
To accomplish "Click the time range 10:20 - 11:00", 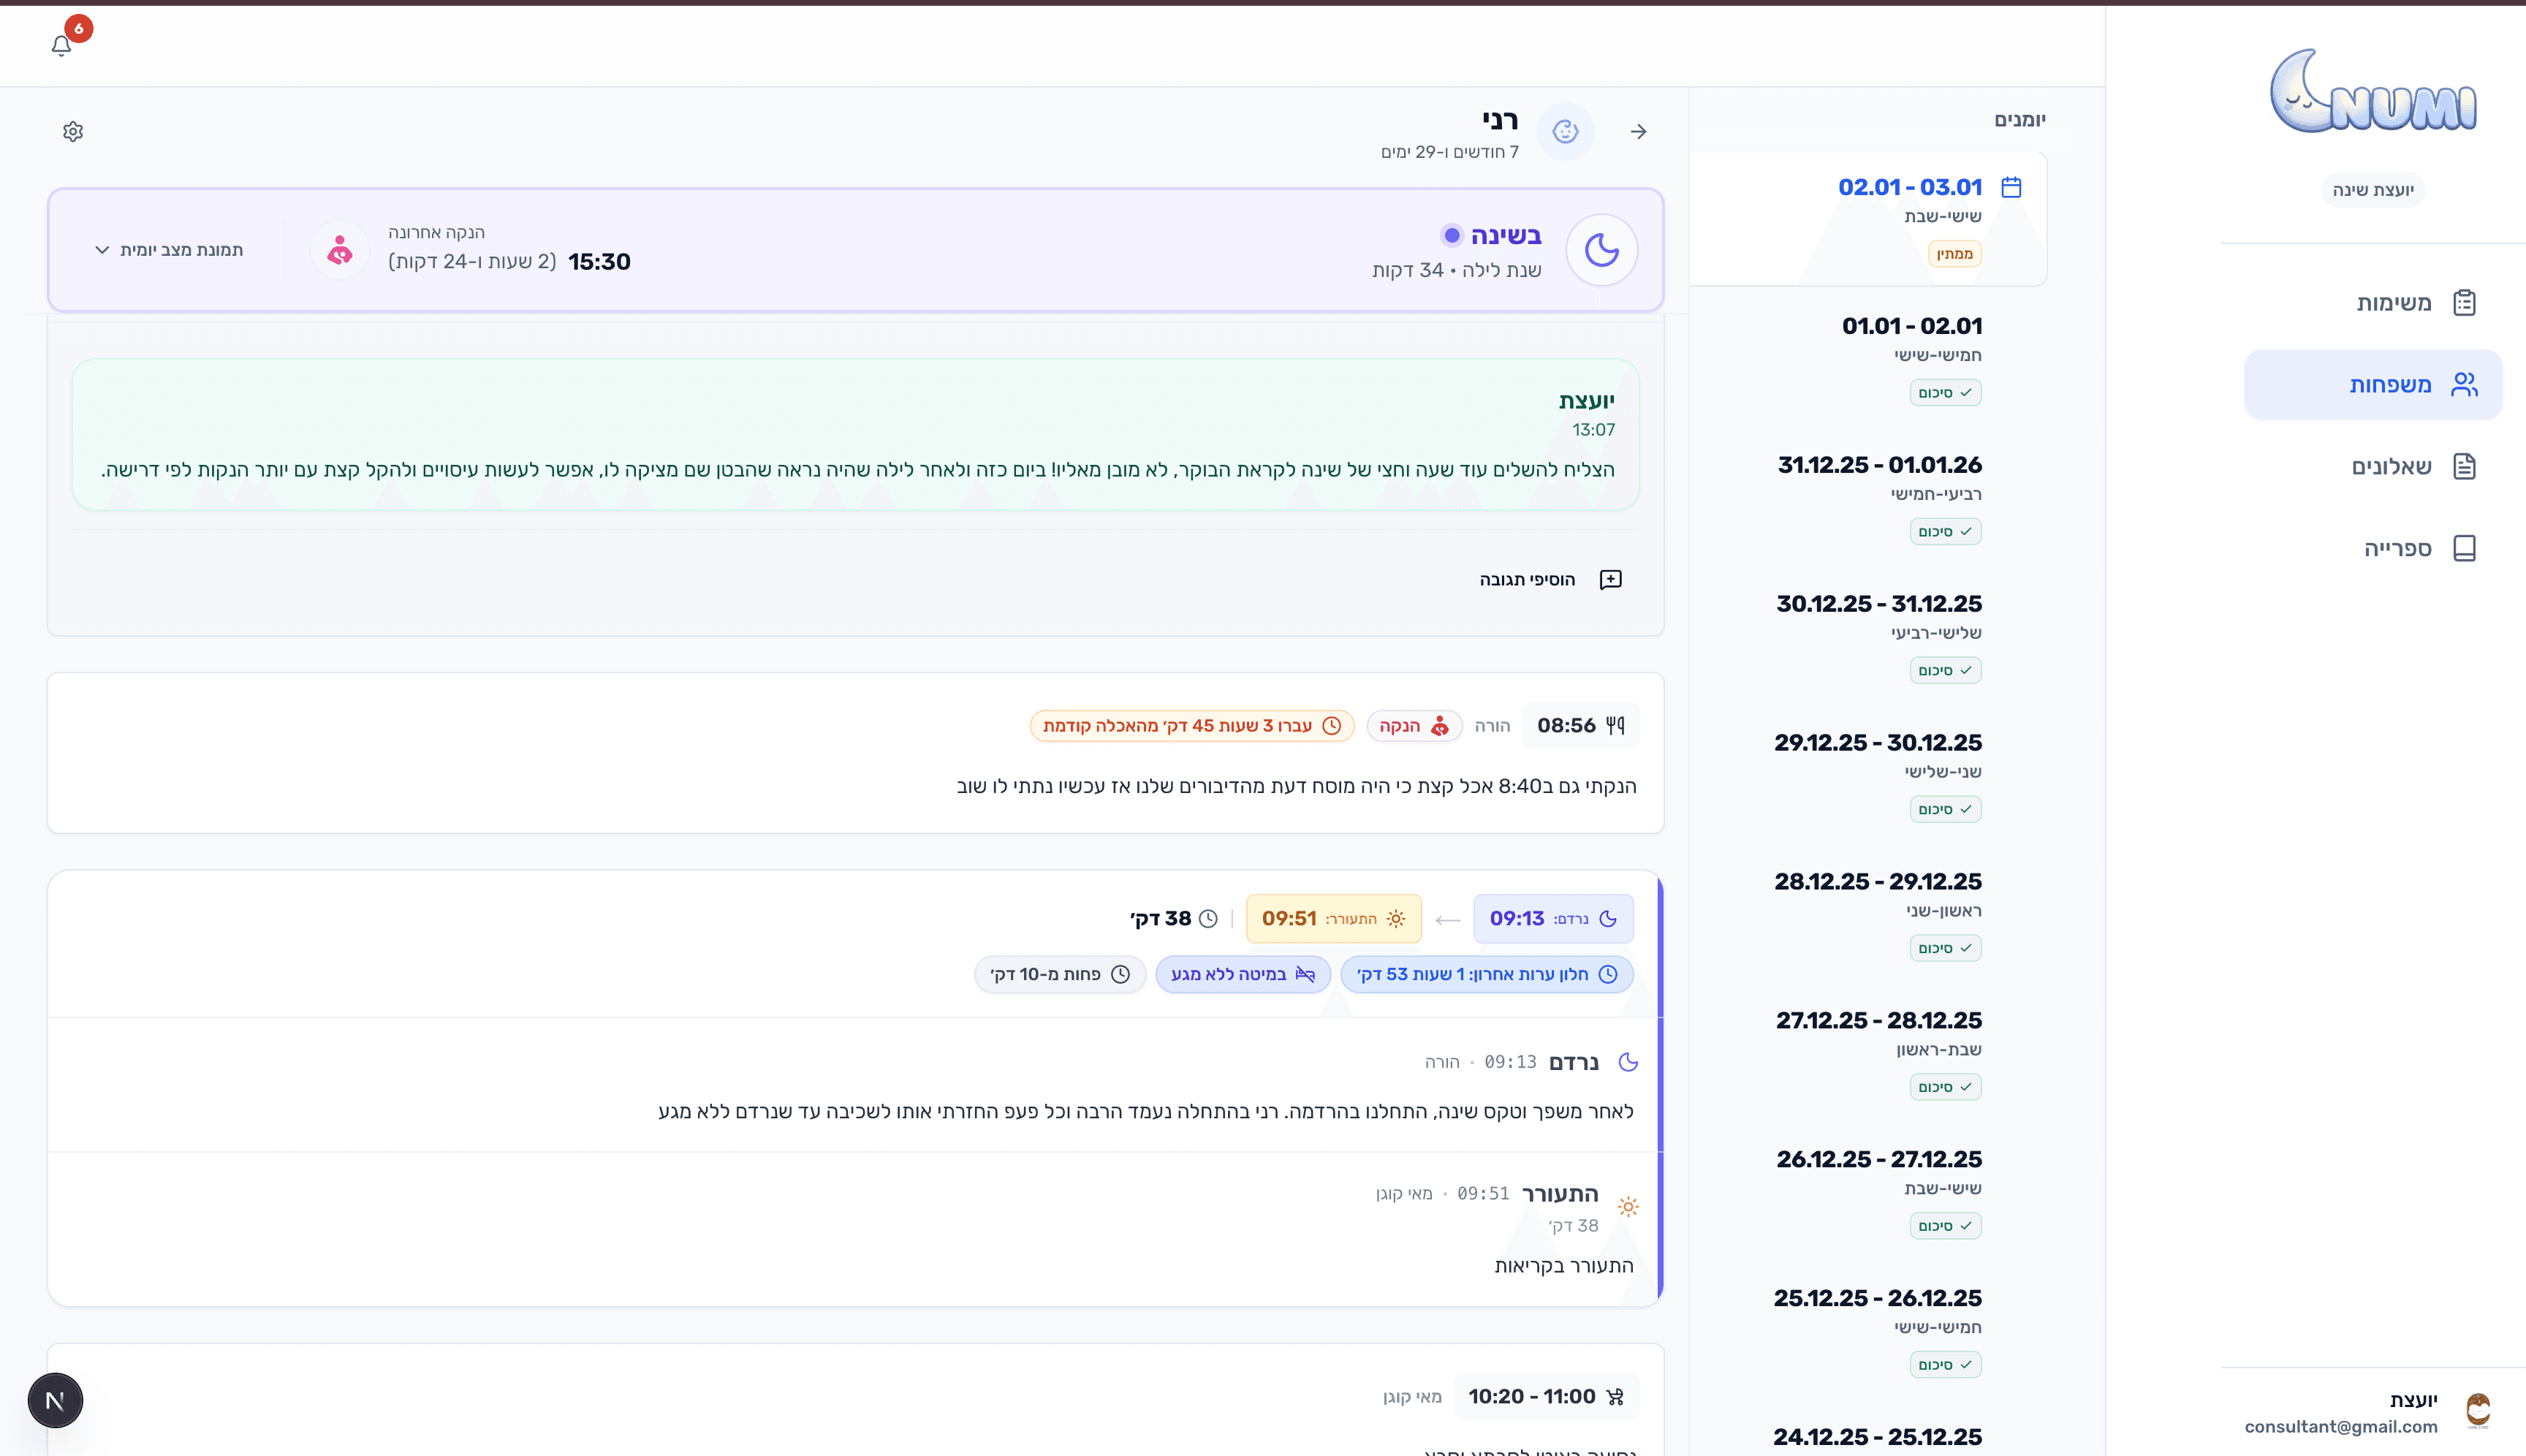I will pos(1531,1397).
